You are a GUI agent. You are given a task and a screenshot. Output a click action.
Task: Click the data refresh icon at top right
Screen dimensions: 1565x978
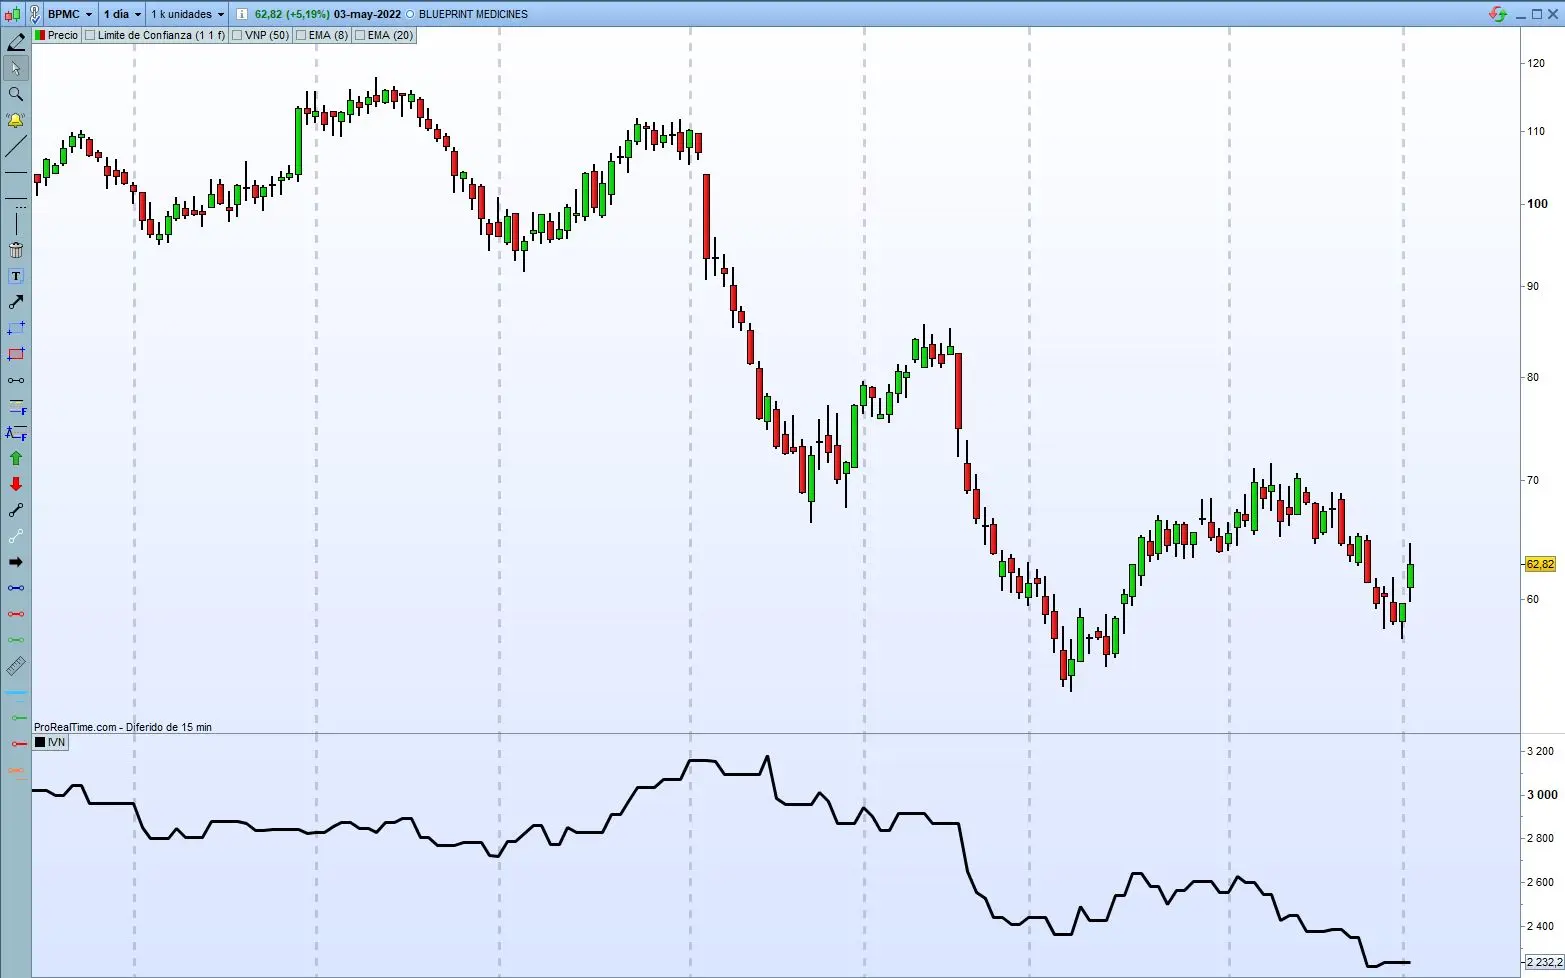1497,14
